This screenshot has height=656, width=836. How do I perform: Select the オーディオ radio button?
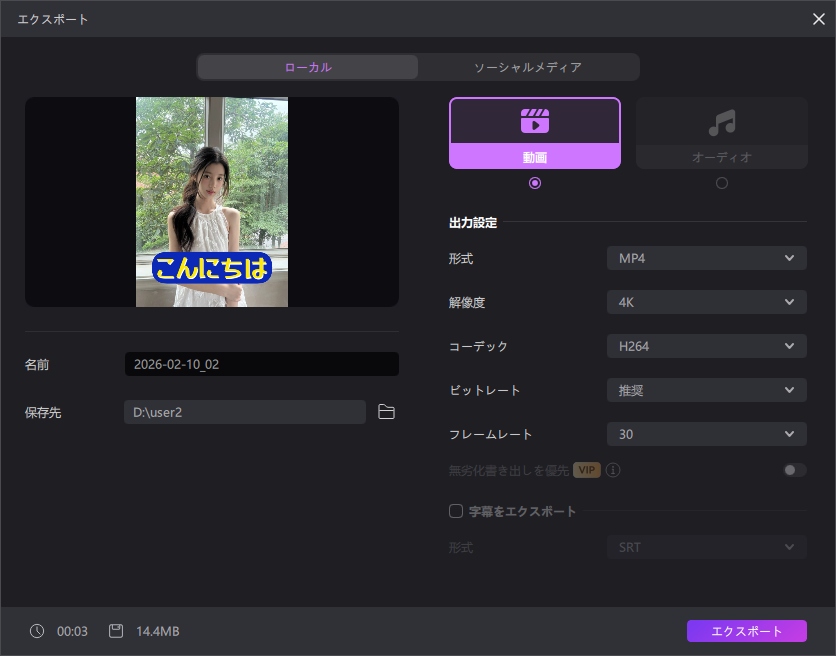click(x=722, y=183)
